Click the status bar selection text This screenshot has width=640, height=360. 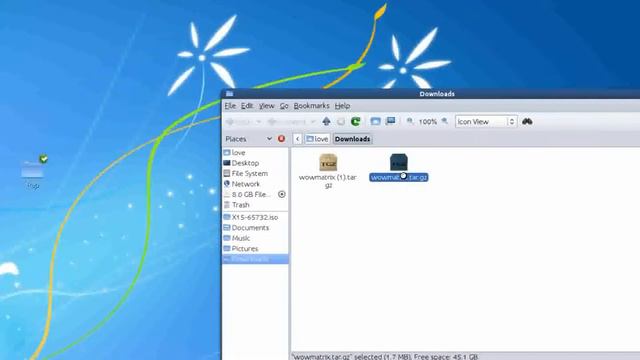coord(385,357)
